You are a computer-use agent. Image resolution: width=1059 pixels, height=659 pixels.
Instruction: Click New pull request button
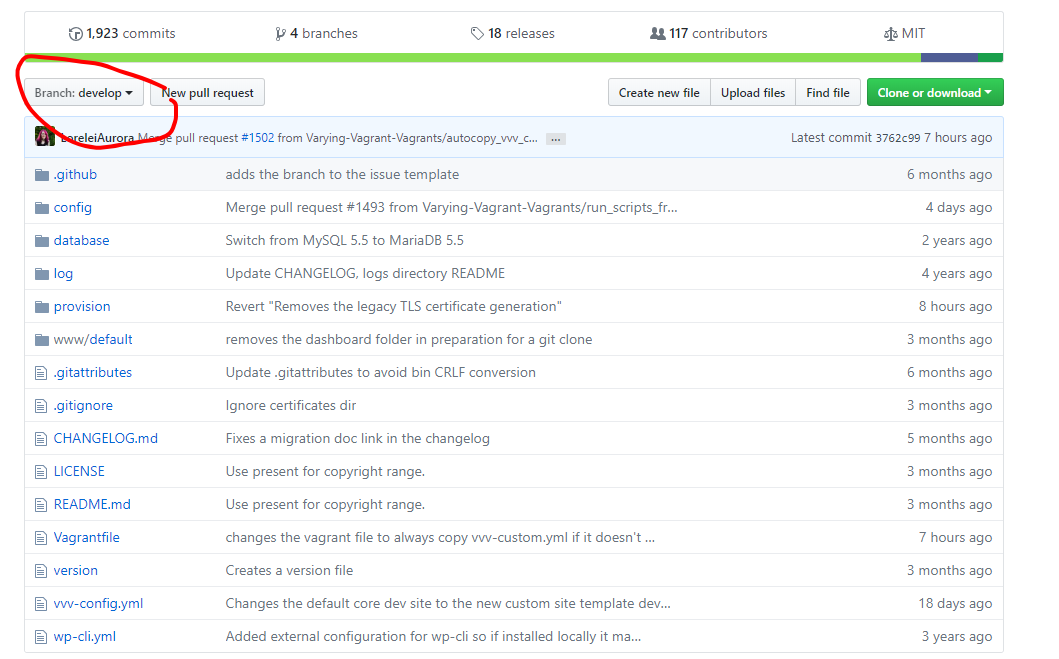coord(207,93)
